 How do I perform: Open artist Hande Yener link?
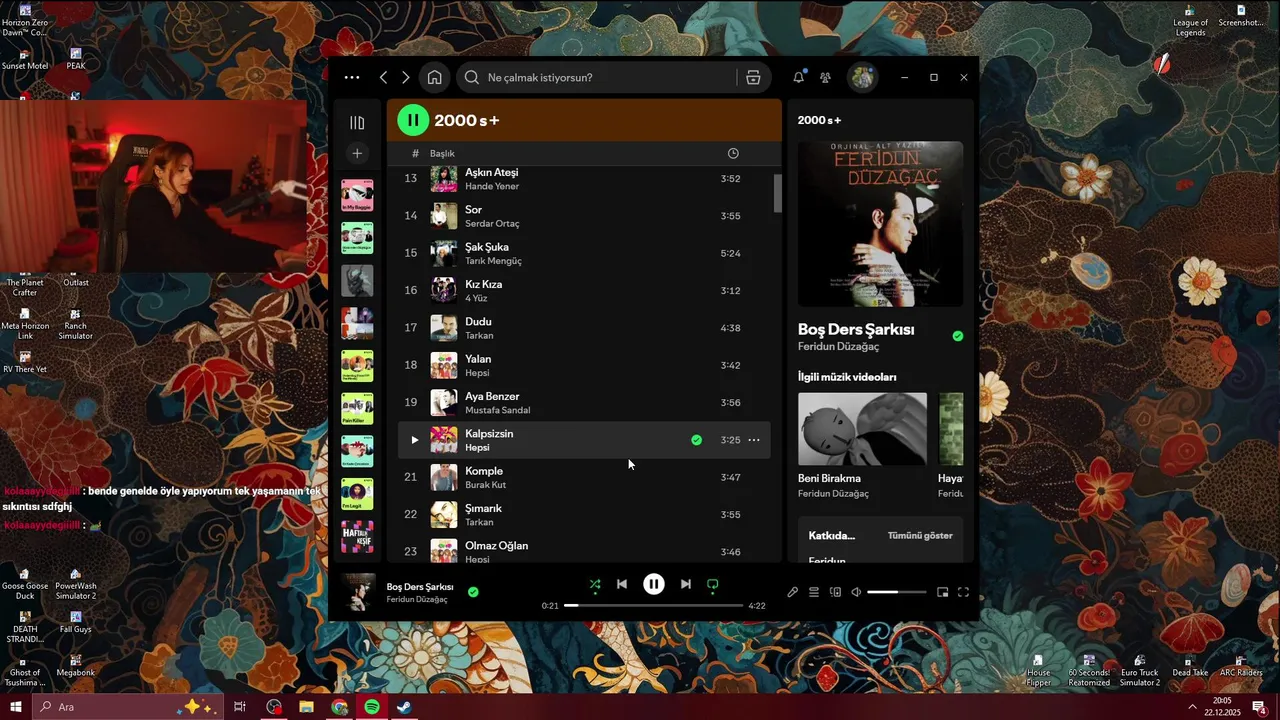[492, 186]
